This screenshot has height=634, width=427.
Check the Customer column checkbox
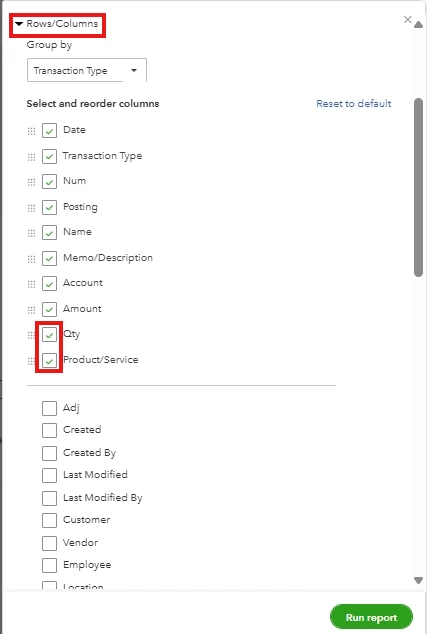click(49, 520)
